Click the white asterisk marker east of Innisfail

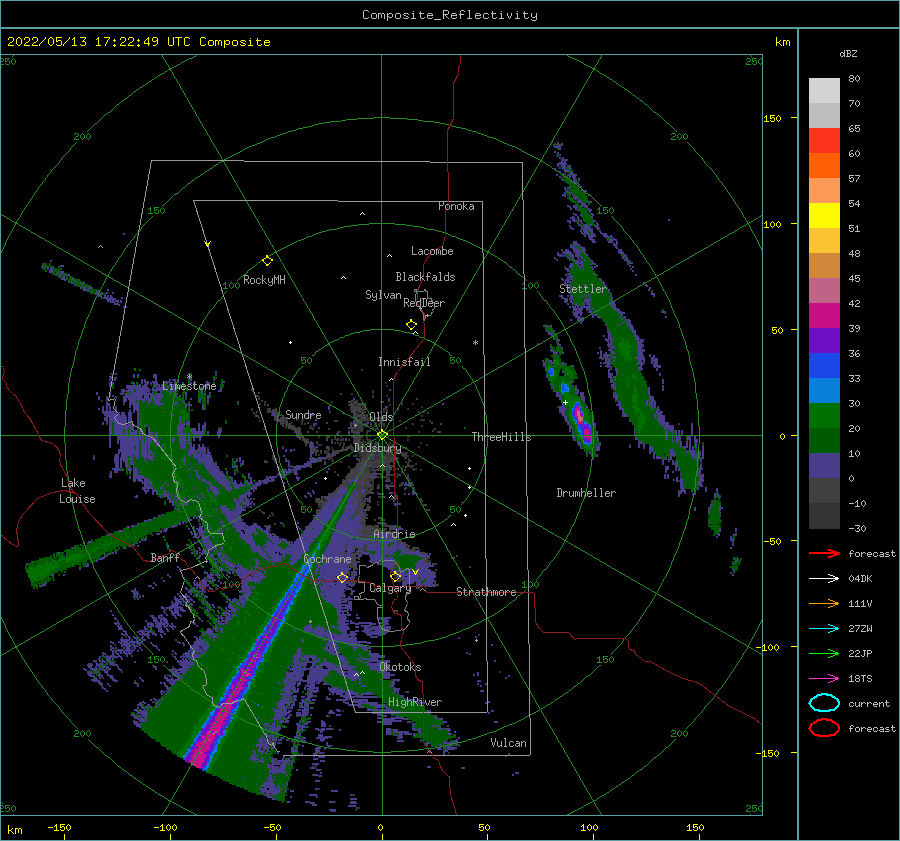coord(475,343)
